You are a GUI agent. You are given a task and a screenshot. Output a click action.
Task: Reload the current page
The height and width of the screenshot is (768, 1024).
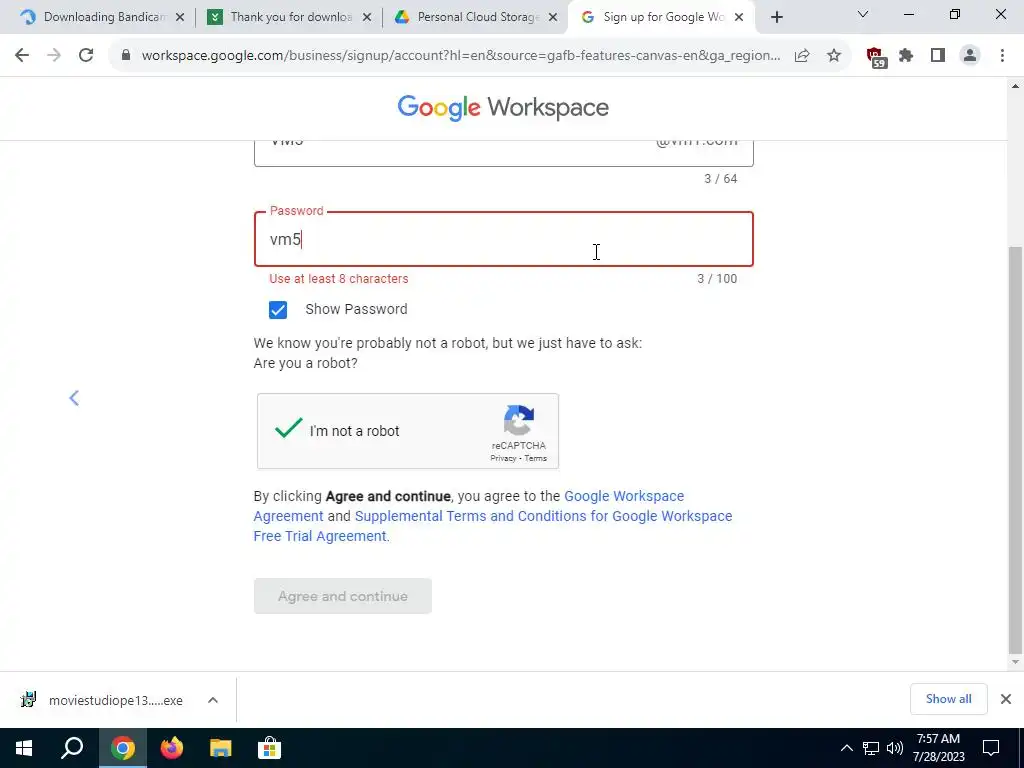point(86,56)
